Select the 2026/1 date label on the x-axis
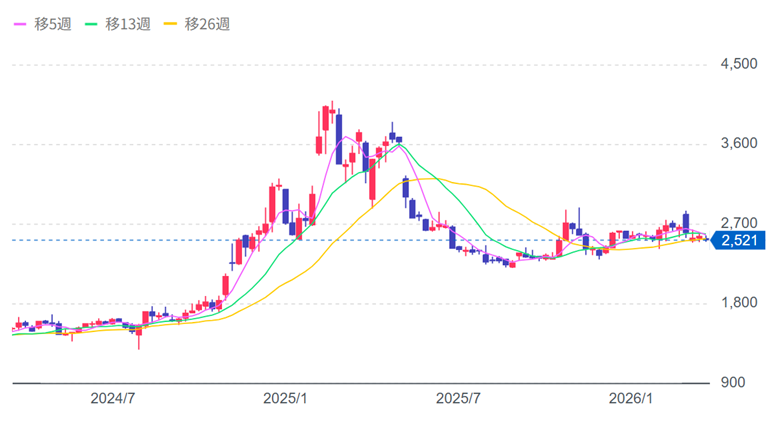782x426 pixels. tap(633, 398)
